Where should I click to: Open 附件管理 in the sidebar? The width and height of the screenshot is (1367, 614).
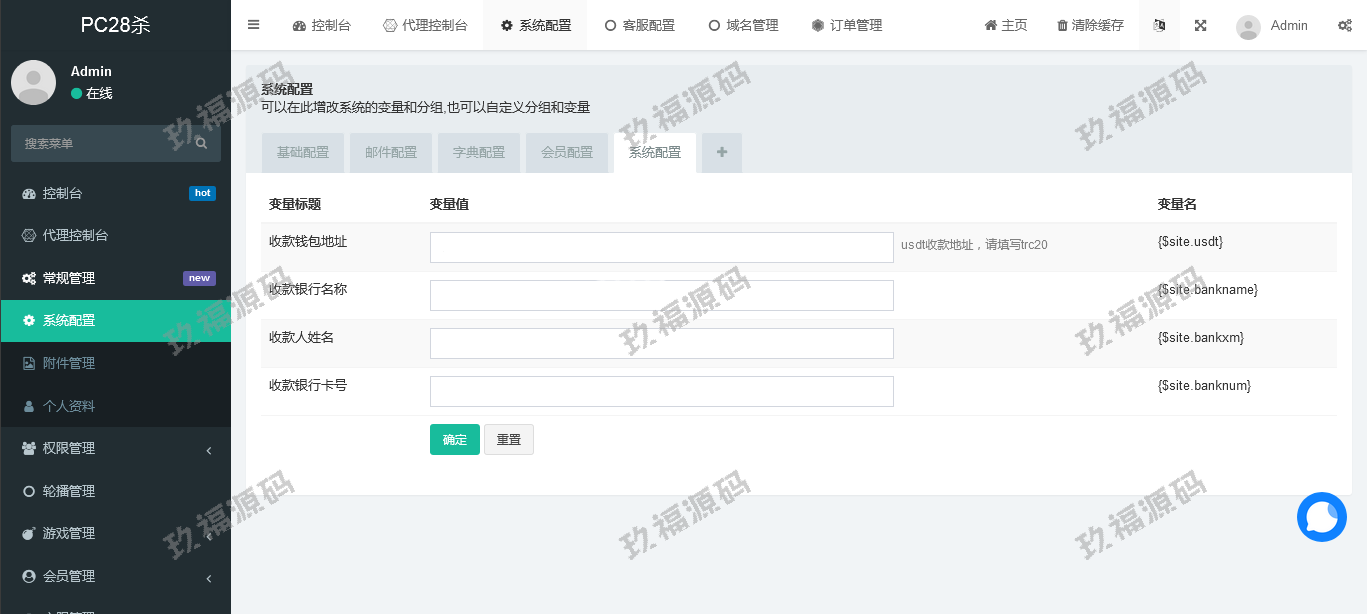tap(69, 363)
